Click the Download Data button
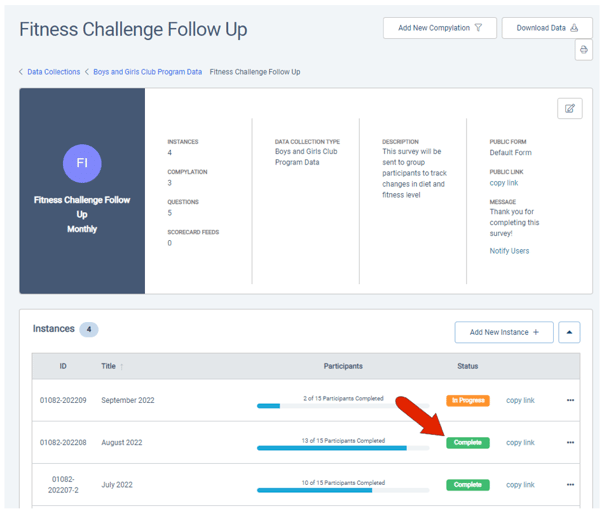 (x=547, y=28)
